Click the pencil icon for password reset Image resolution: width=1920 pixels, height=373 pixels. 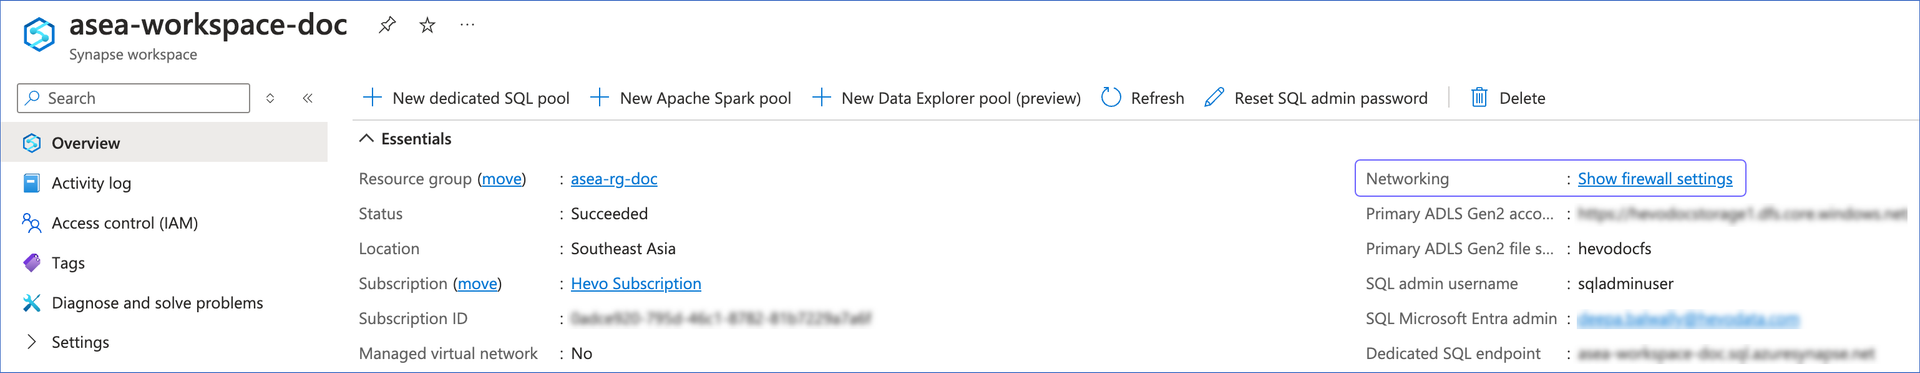pyautogui.click(x=1214, y=97)
